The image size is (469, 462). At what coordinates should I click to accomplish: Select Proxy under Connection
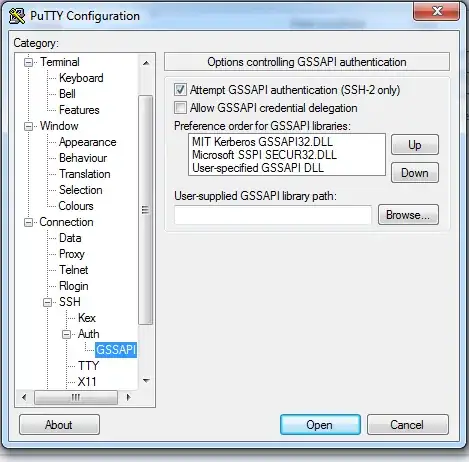pyautogui.click(x=72, y=254)
